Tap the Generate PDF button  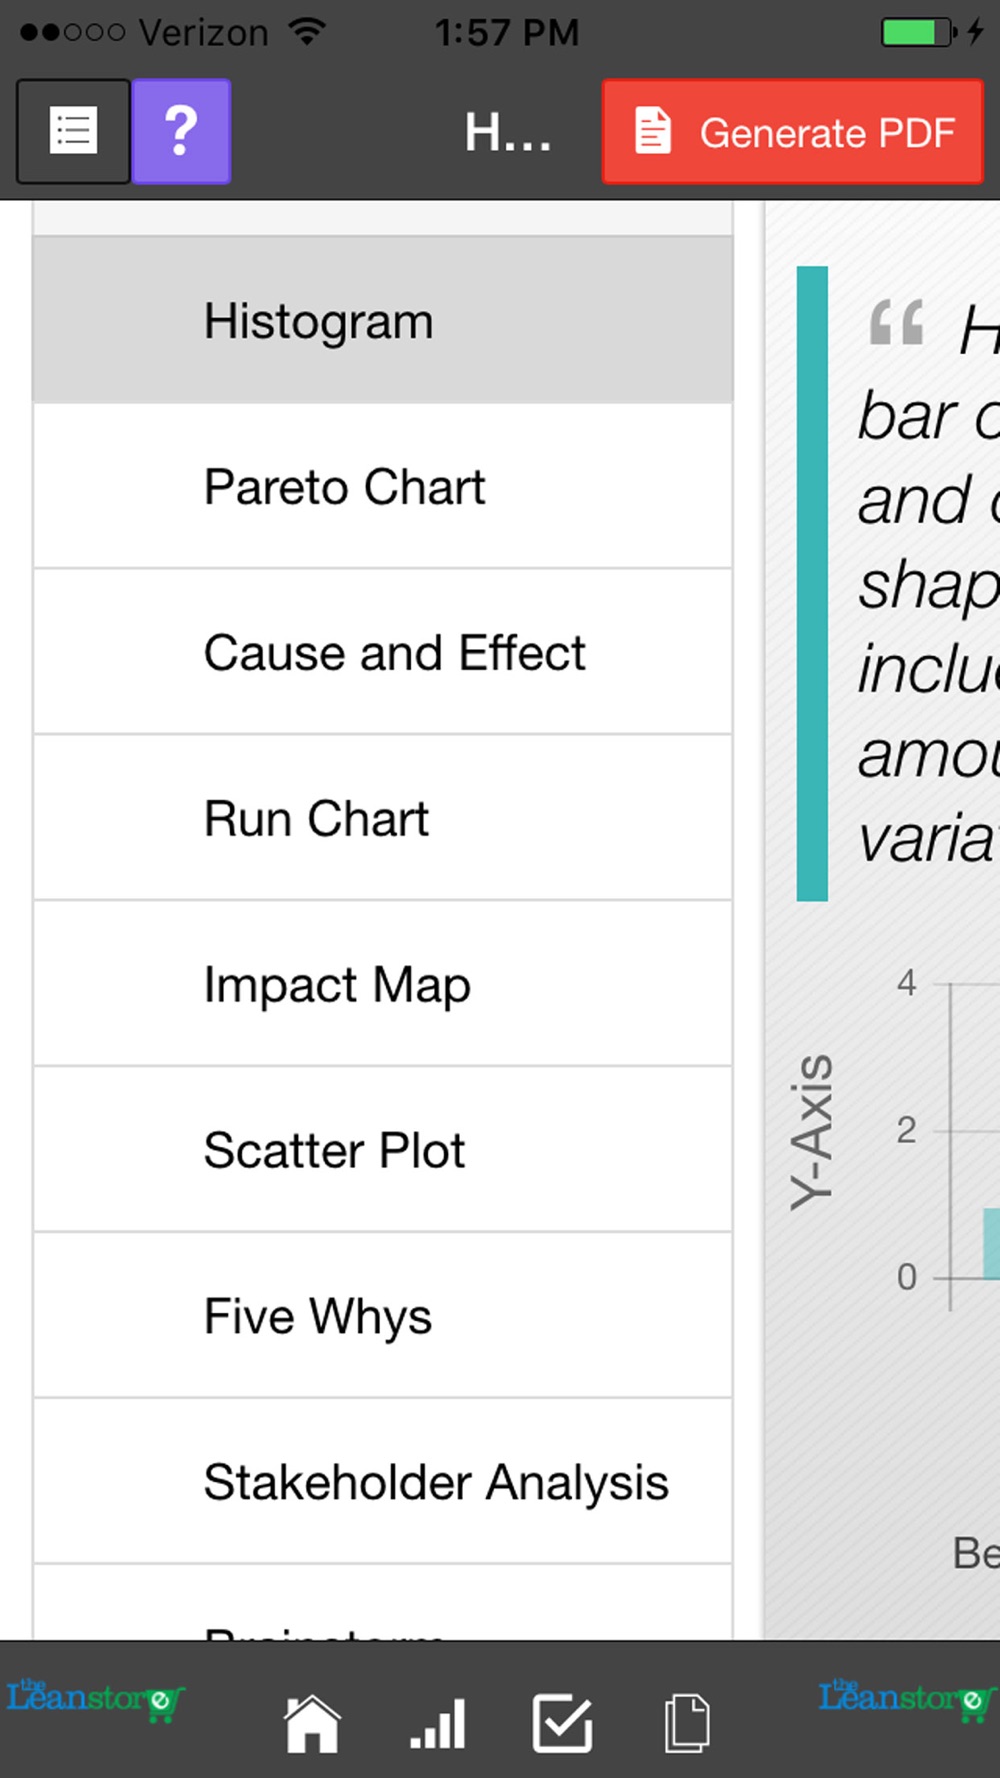tap(793, 132)
